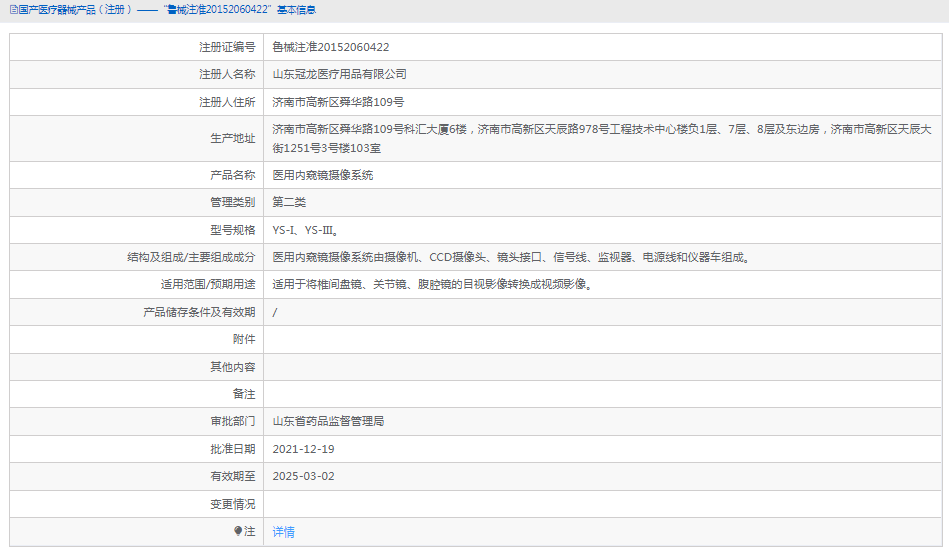This screenshot has height=551, width=949.
Task: Click the pin icon beside 注
Action: (238, 531)
